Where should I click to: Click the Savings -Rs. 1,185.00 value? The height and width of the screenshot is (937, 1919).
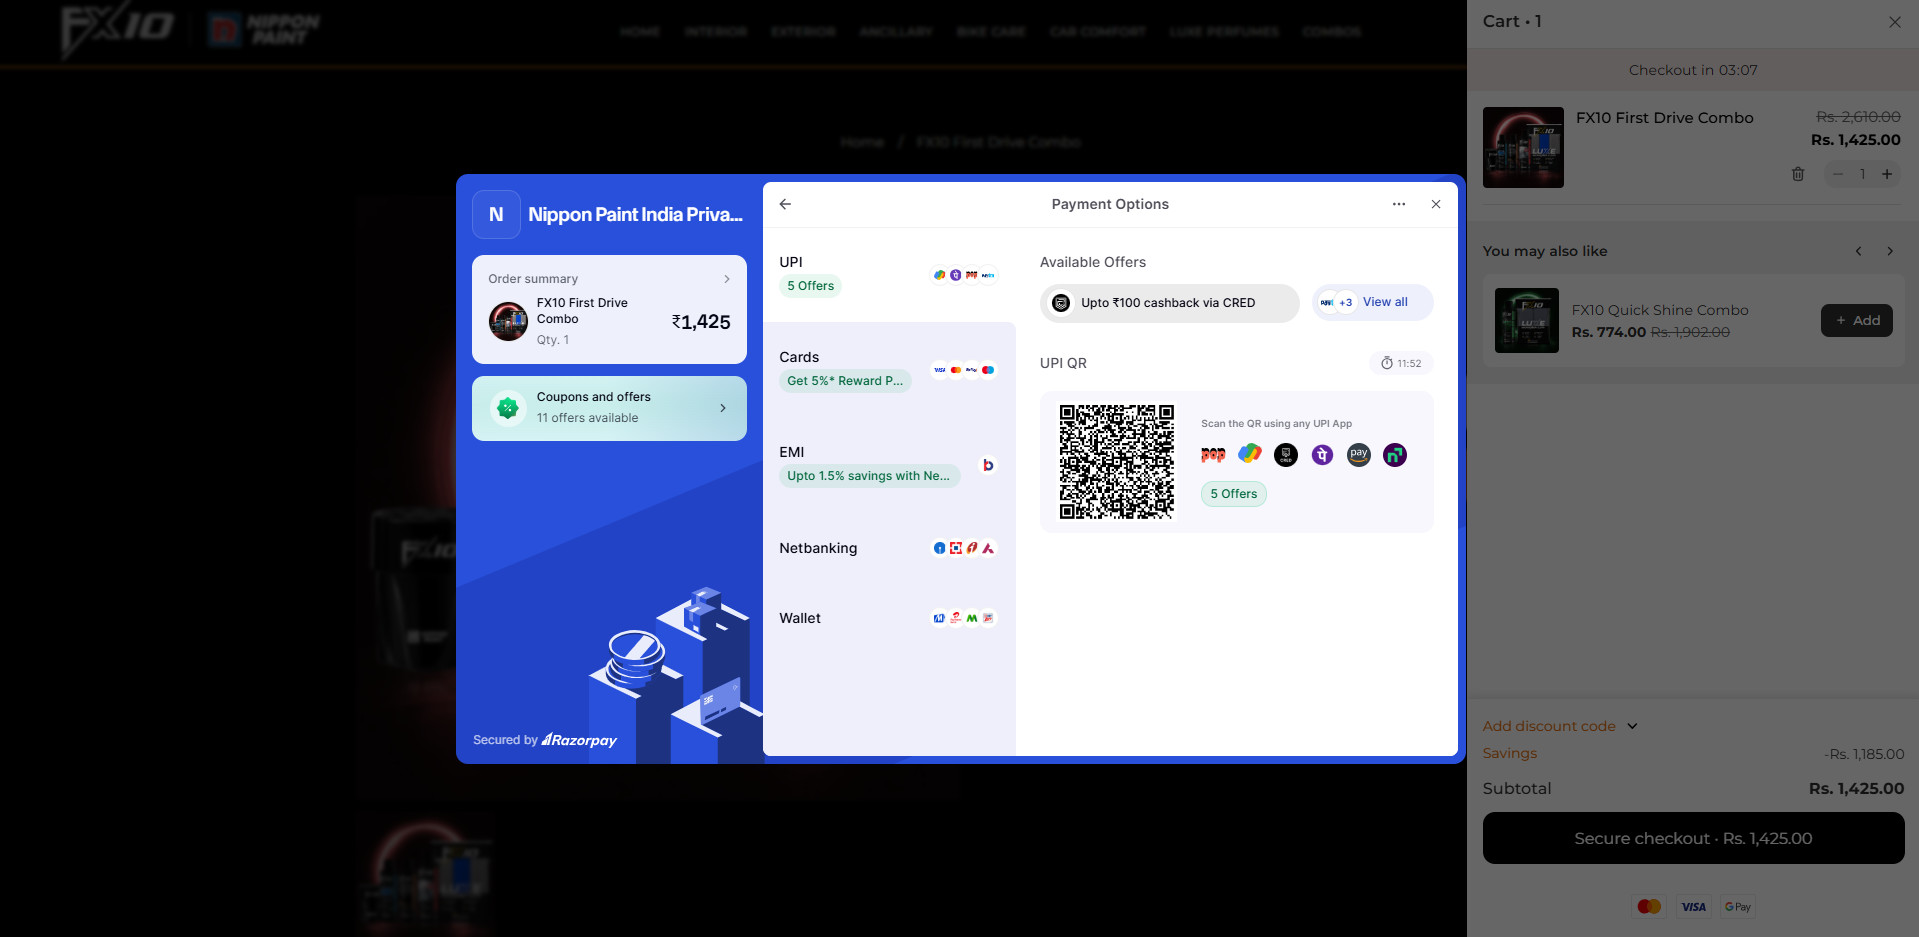coord(1864,754)
